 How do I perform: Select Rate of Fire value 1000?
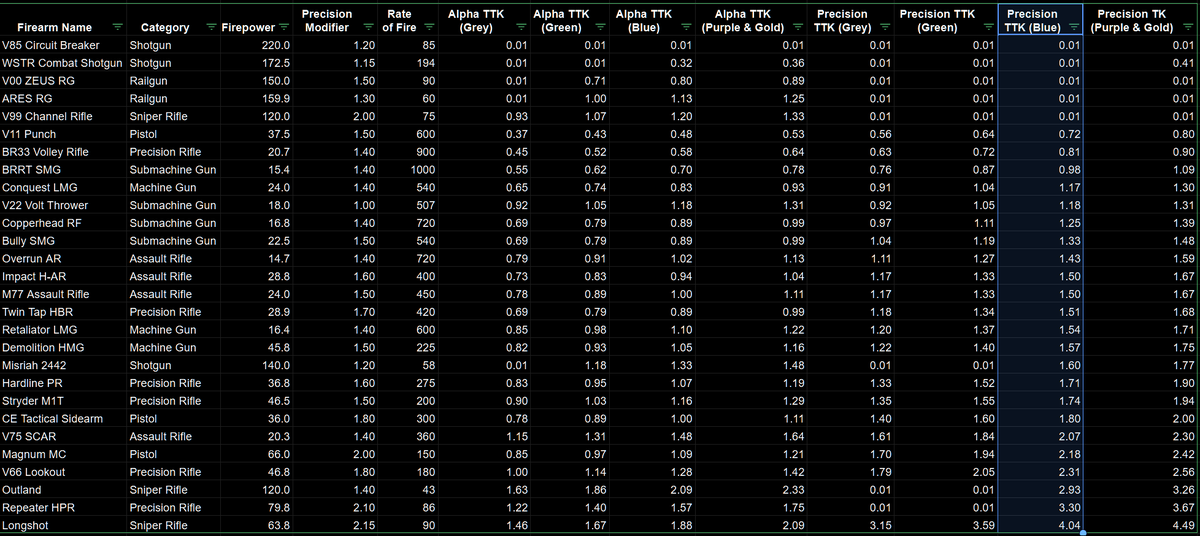[408, 170]
